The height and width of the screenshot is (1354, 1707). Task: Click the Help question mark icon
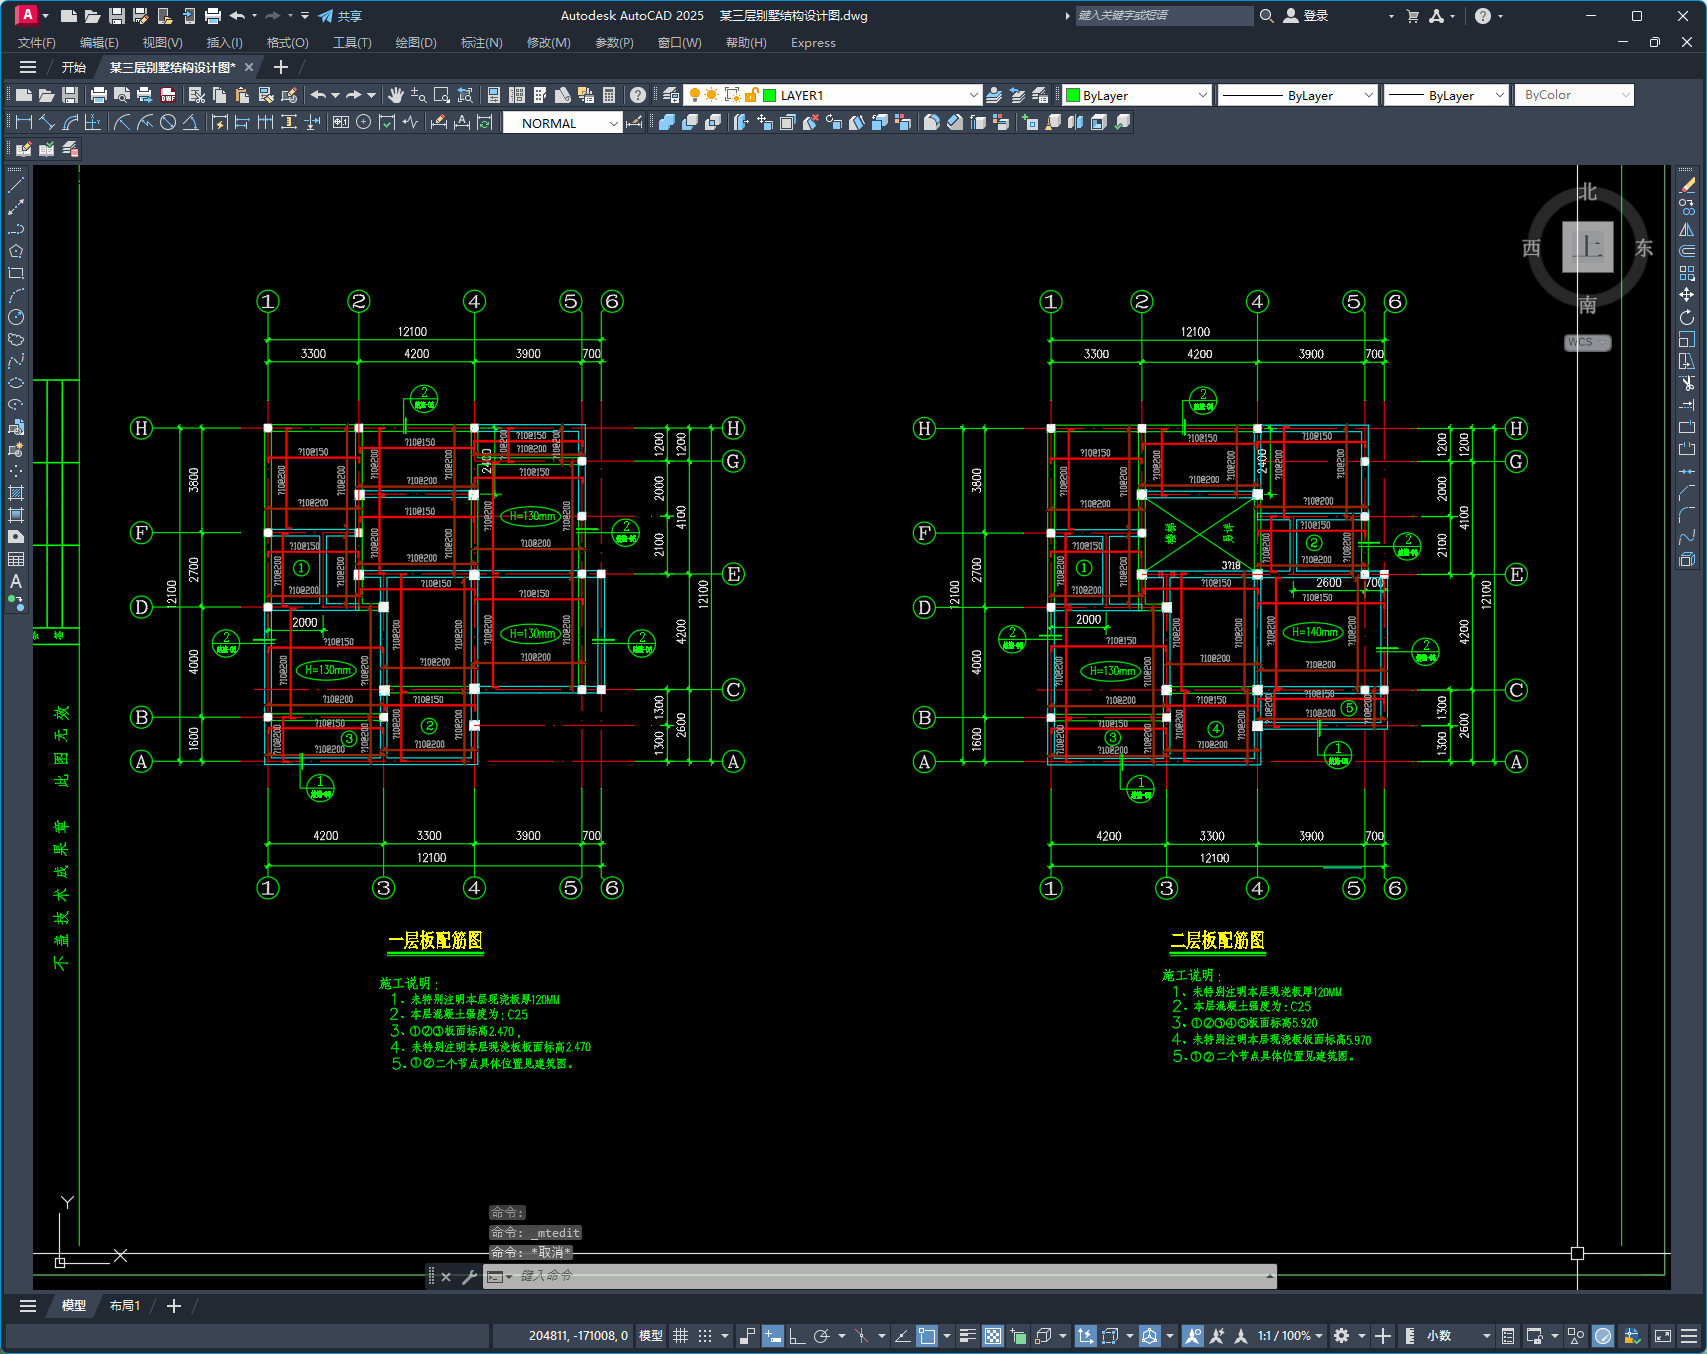pos(638,95)
